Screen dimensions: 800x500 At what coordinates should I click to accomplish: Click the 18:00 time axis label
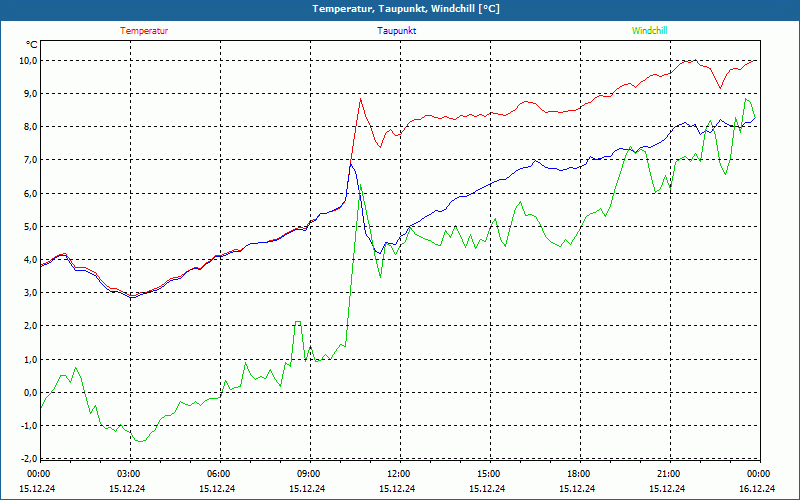coord(579,474)
